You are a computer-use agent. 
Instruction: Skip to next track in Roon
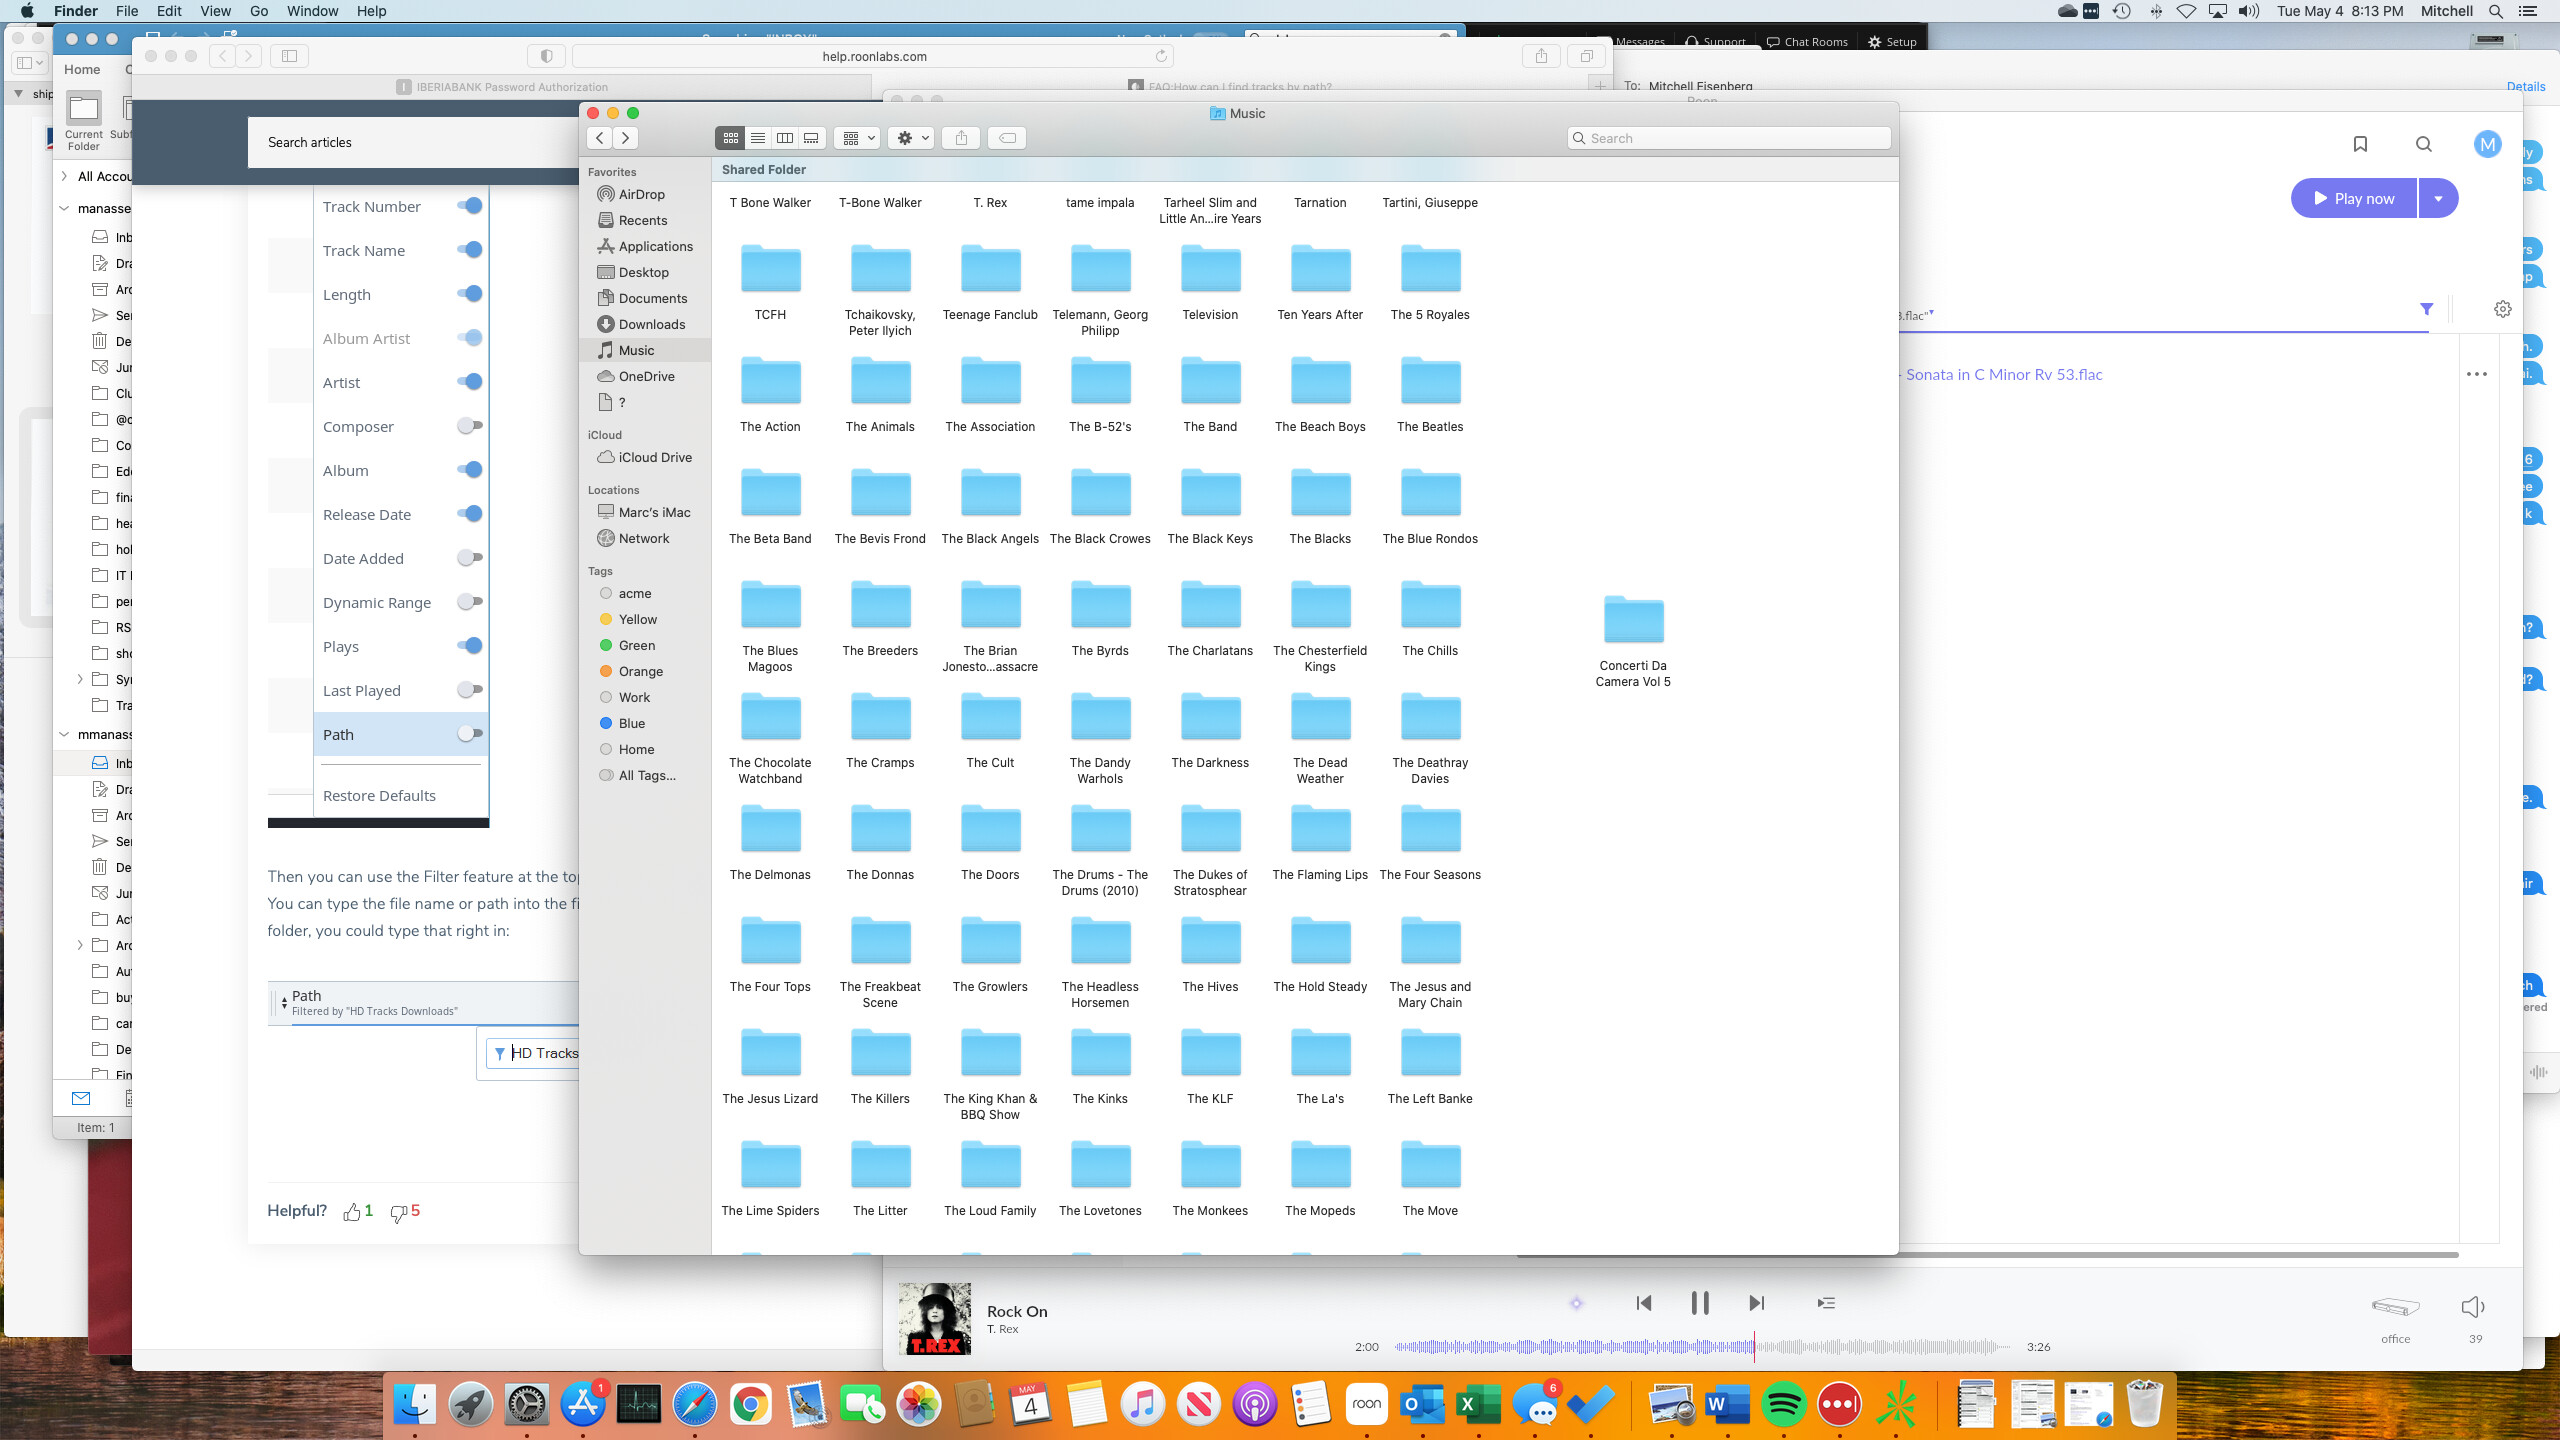pyautogui.click(x=1756, y=1303)
